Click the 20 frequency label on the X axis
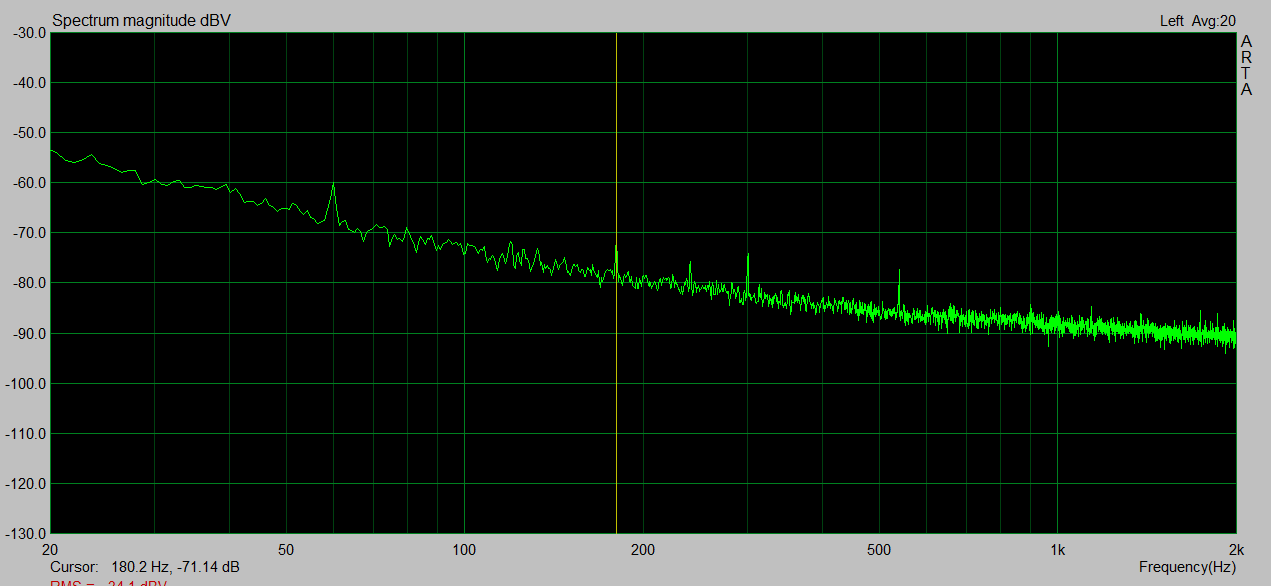Image resolution: width=1271 pixels, height=586 pixels. [x=51, y=549]
